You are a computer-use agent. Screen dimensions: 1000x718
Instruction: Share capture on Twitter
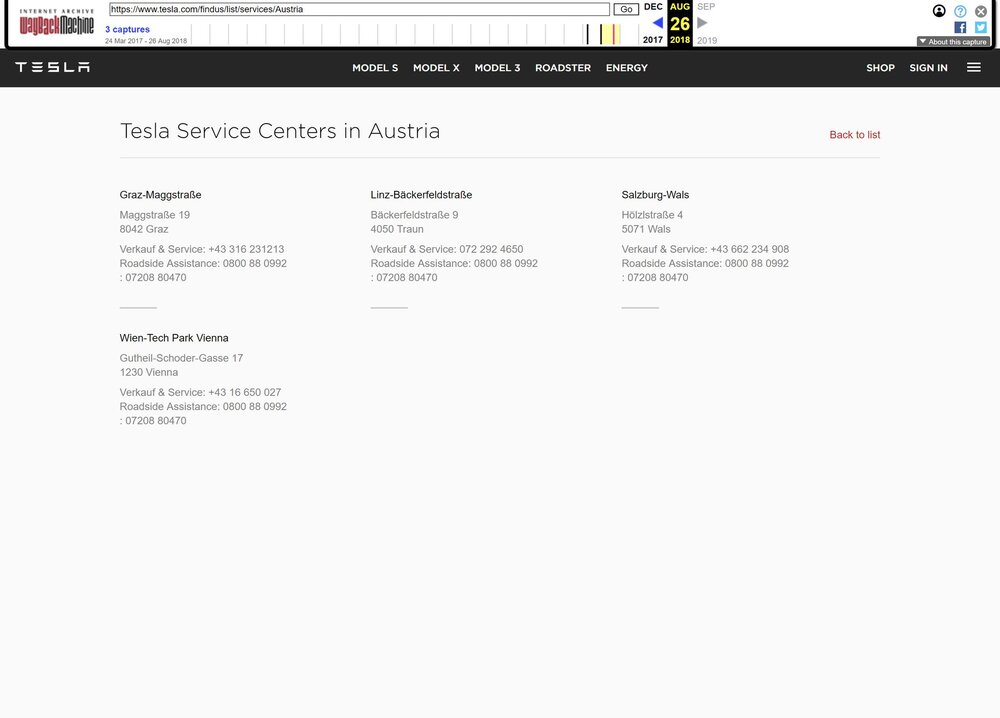pyautogui.click(x=981, y=27)
